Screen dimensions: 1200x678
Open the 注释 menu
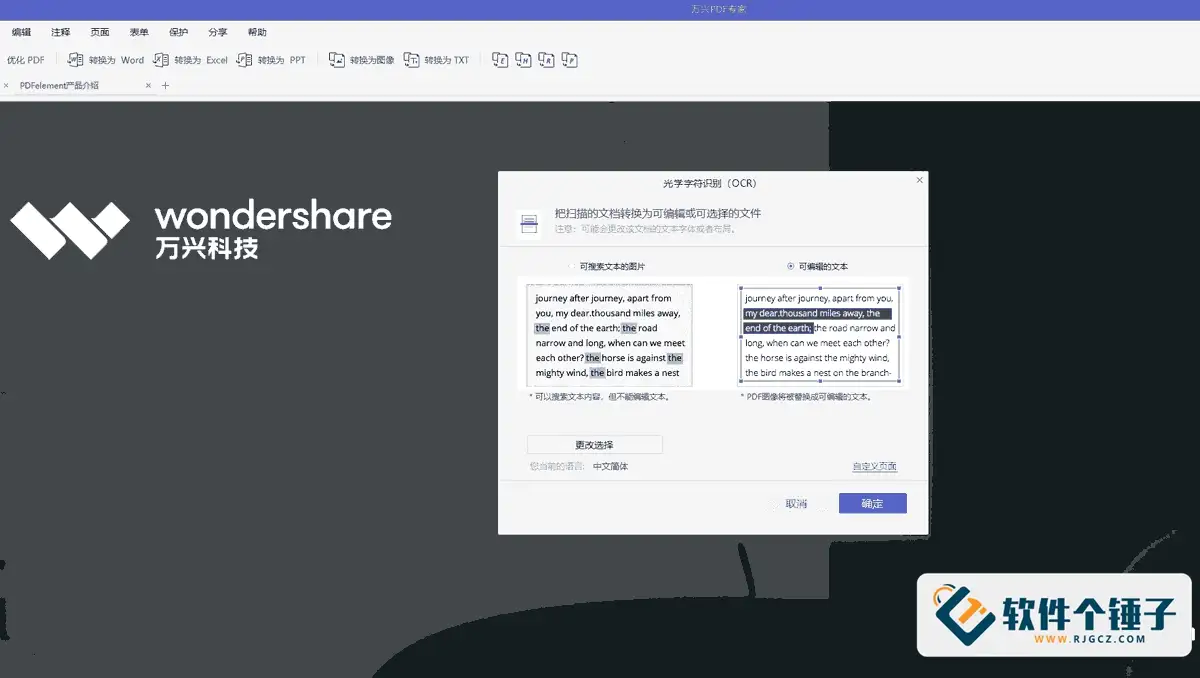point(59,31)
